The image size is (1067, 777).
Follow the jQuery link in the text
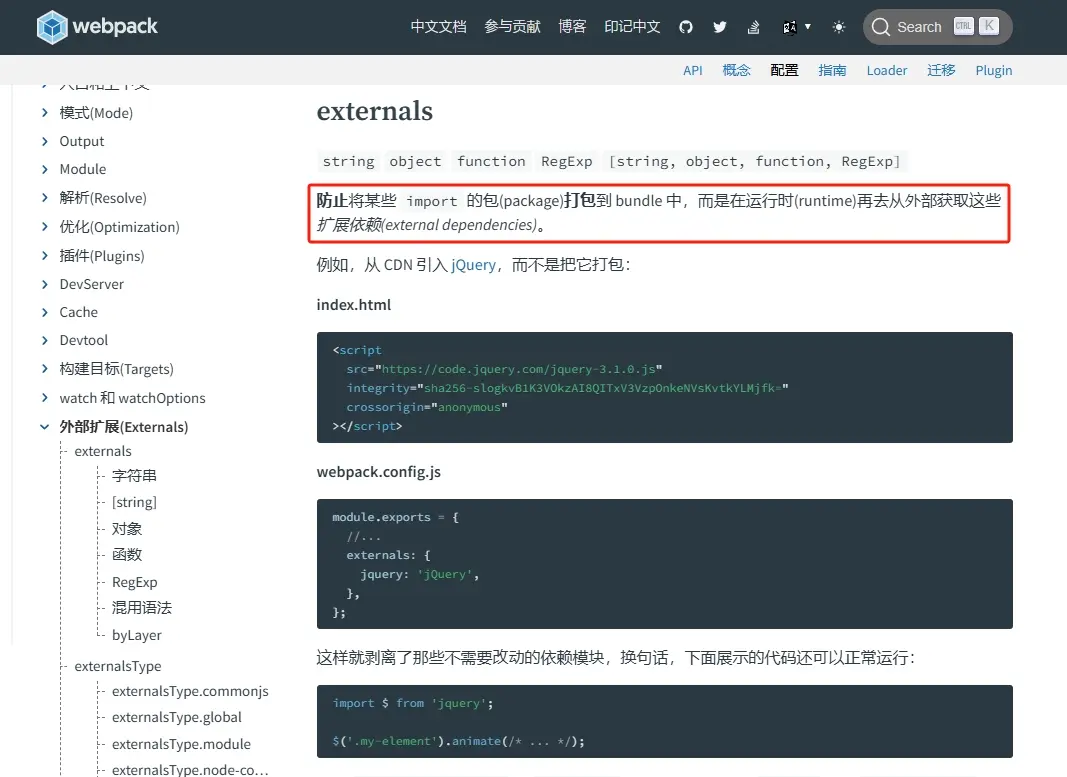tap(473, 265)
